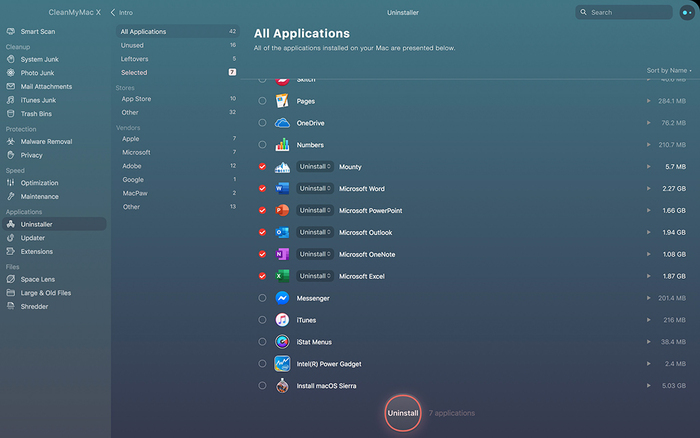The width and height of the screenshot is (700, 438).
Task: Check the OneDrive checkbox
Action: click(x=262, y=123)
